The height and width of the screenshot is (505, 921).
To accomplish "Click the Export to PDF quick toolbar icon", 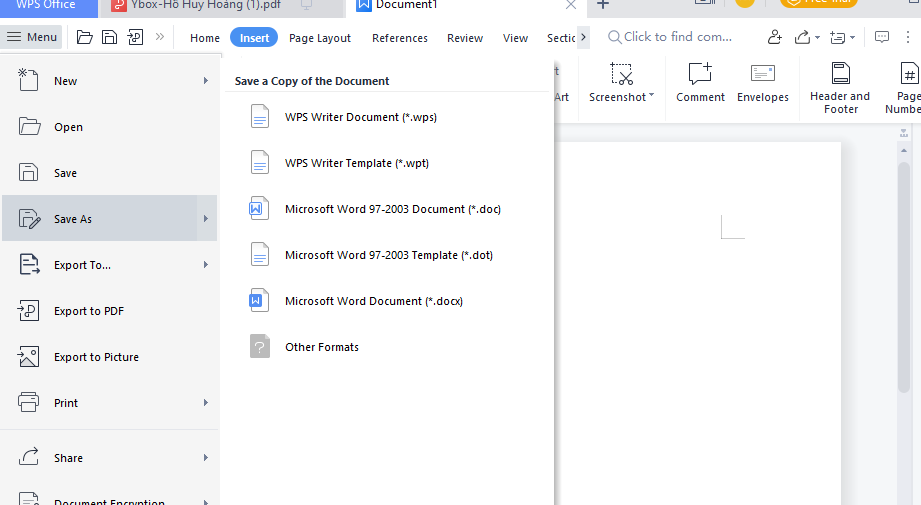I will coord(135,38).
